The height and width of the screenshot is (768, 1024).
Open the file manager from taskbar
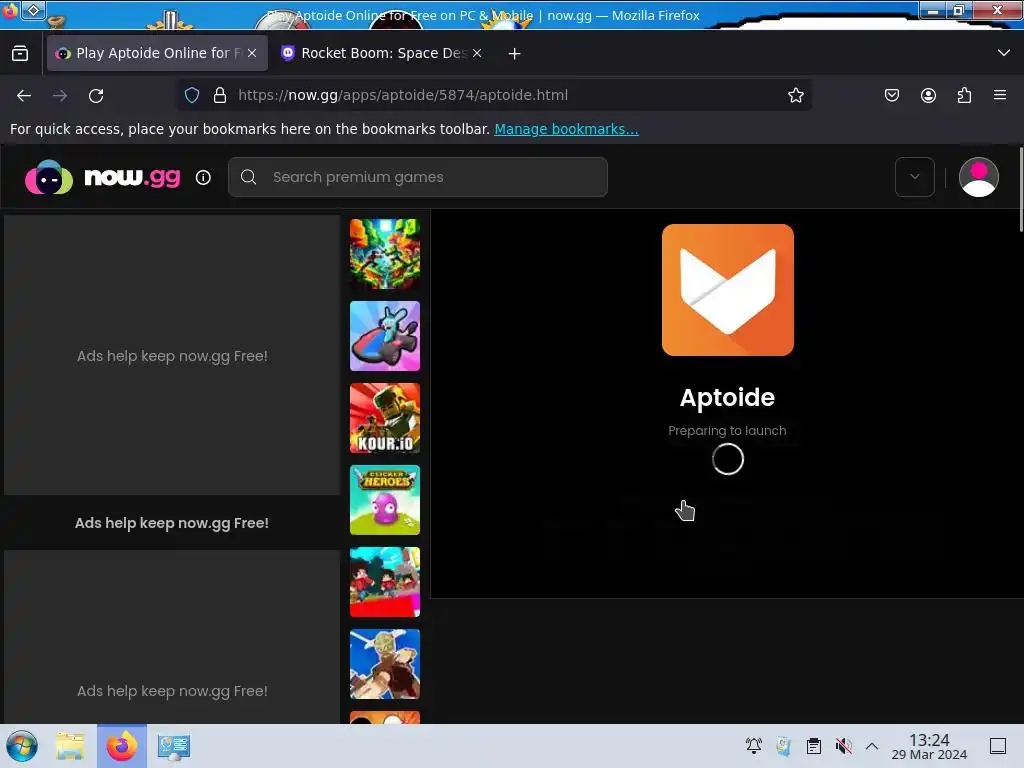[70, 746]
